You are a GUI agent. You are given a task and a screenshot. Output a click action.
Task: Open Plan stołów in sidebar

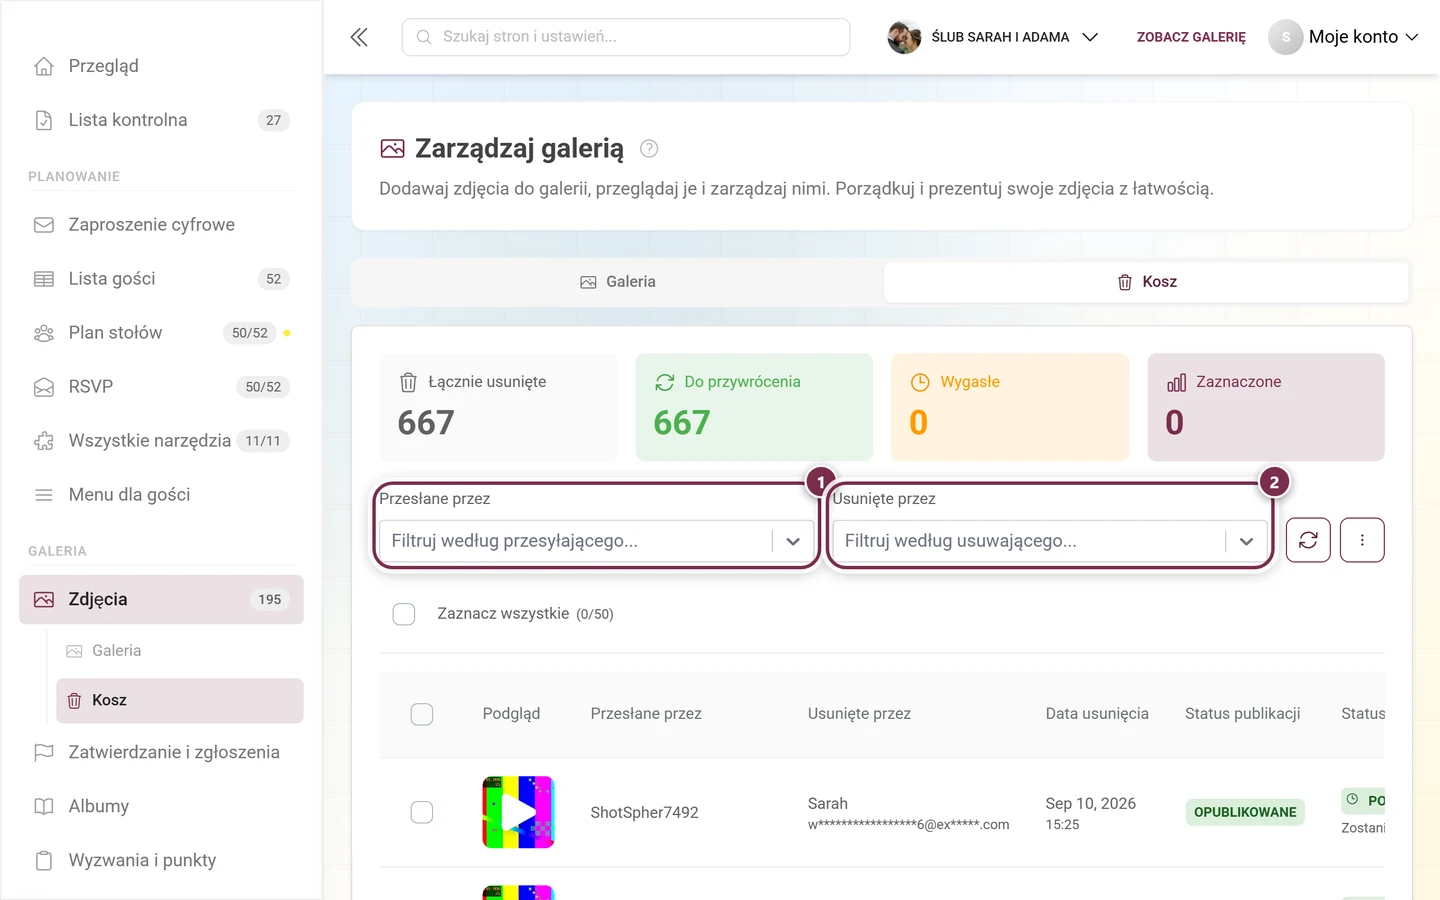tap(162, 333)
